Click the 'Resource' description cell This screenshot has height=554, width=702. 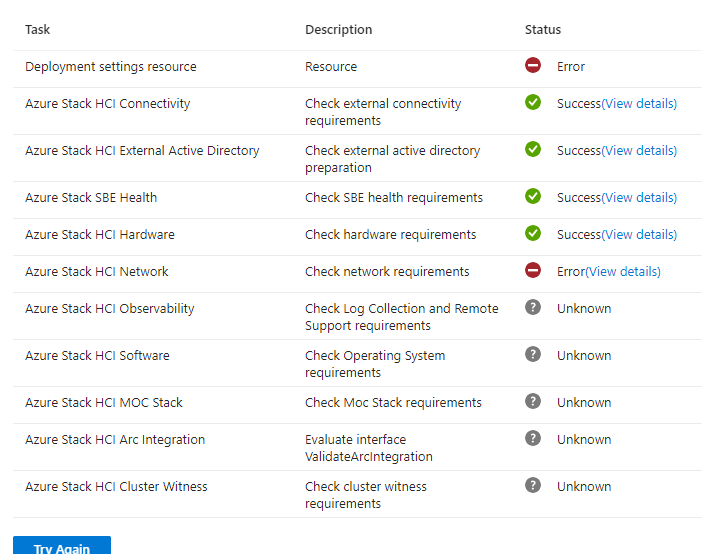click(331, 67)
